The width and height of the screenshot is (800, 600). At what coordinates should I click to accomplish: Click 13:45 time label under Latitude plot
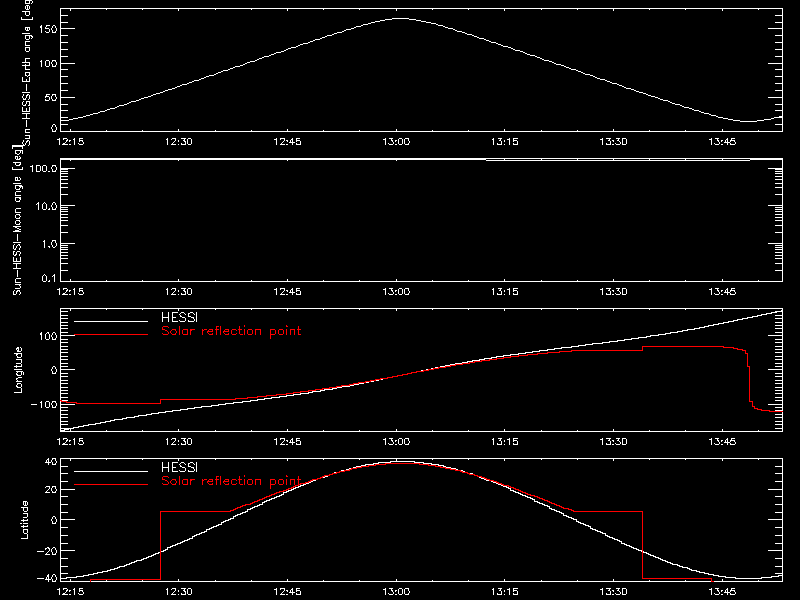722,592
